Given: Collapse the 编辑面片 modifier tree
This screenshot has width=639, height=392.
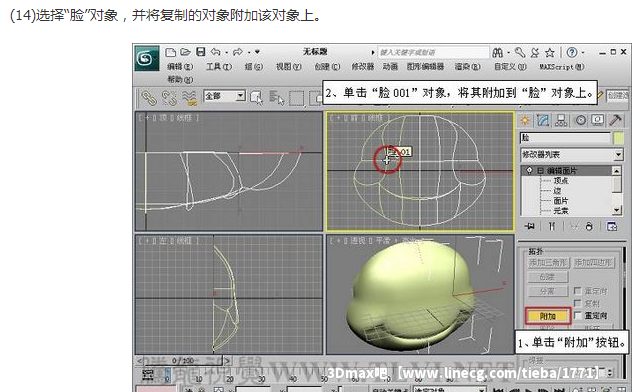Looking at the screenshot, I should (x=540, y=171).
